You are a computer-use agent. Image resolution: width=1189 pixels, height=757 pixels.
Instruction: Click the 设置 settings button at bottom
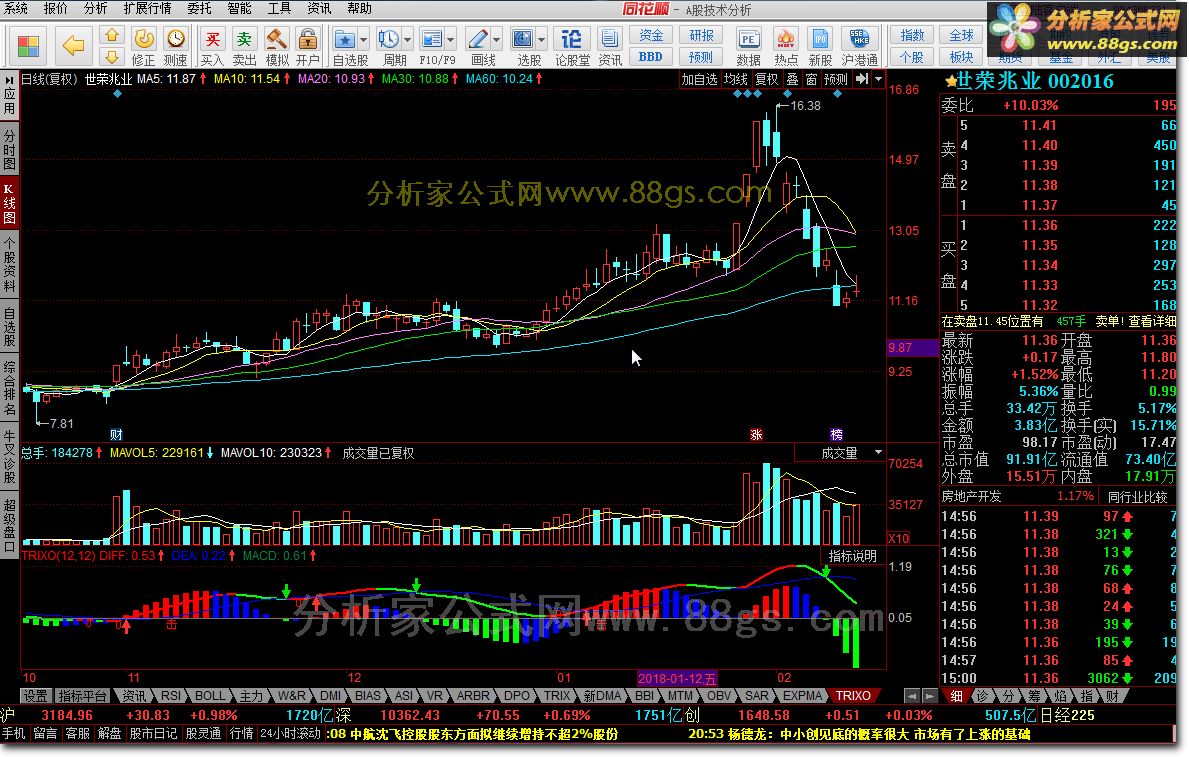click(35, 696)
